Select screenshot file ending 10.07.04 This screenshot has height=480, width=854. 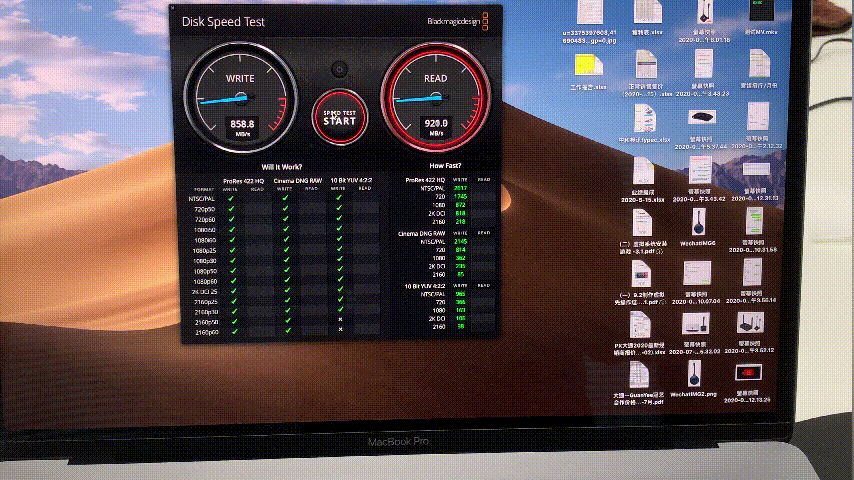point(697,282)
